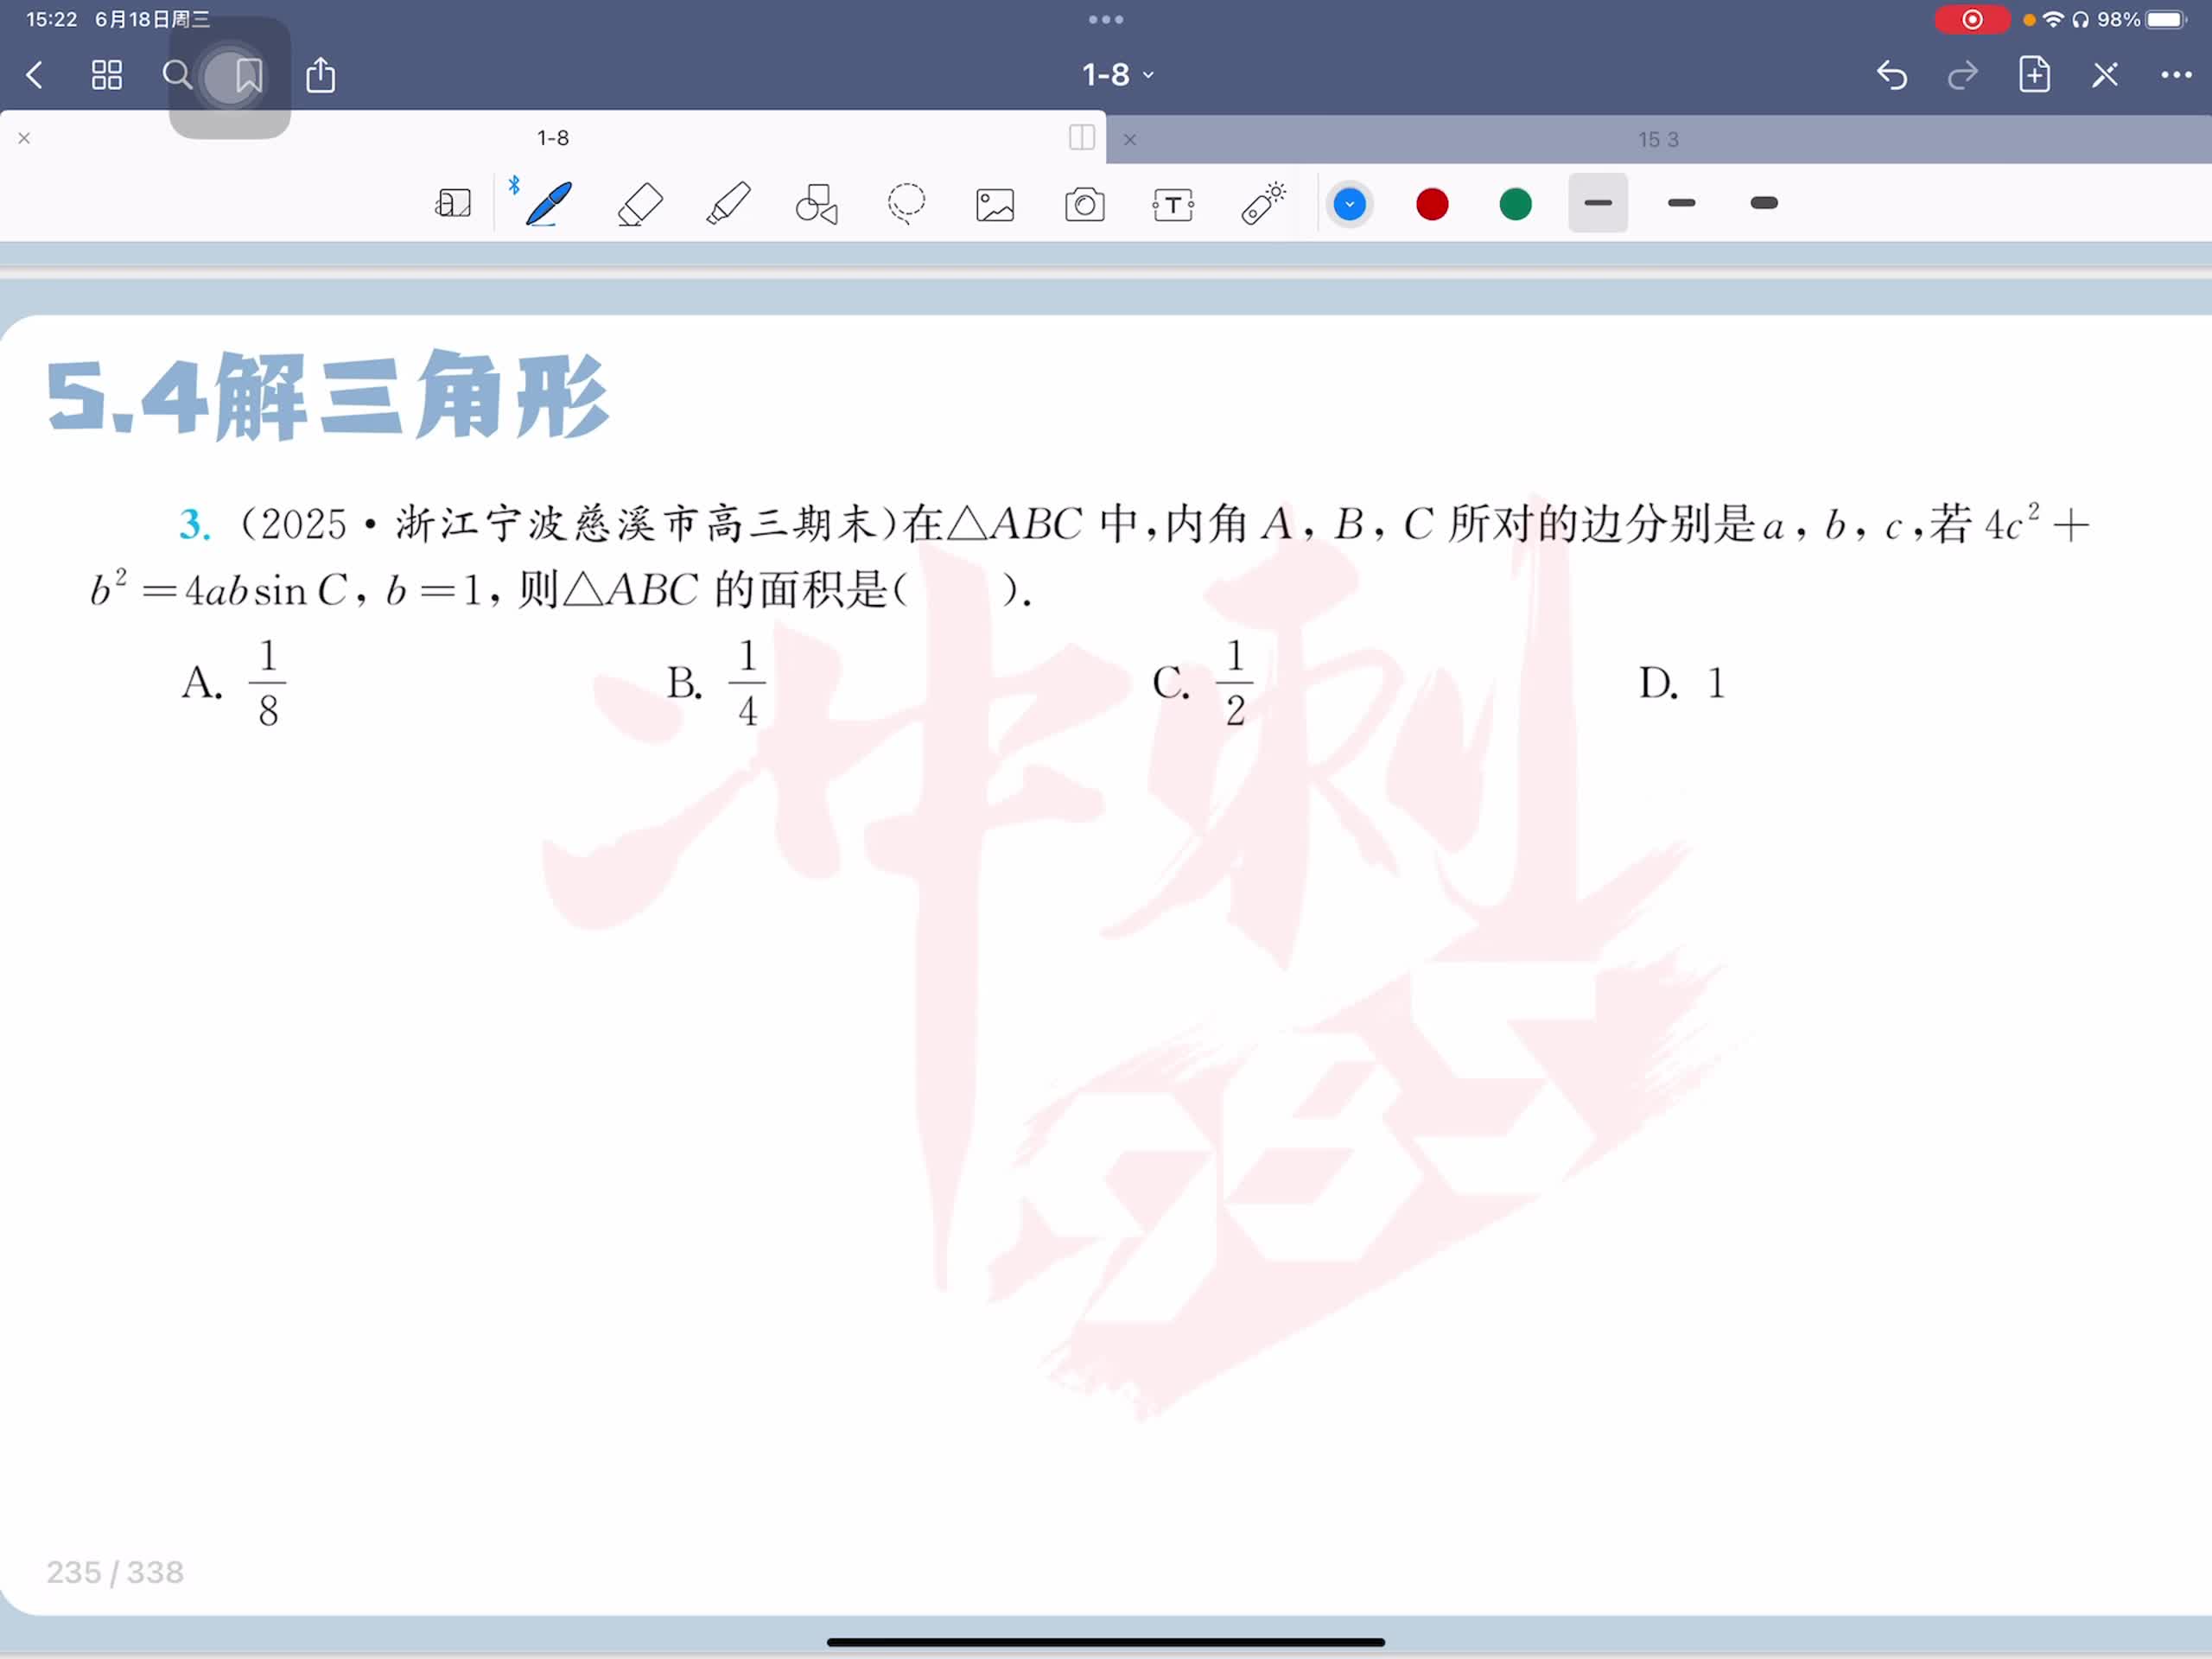Screen dimensions: 2212x1659
Task: Pick the red pen color
Action: pyautogui.click(x=1432, y=204)
